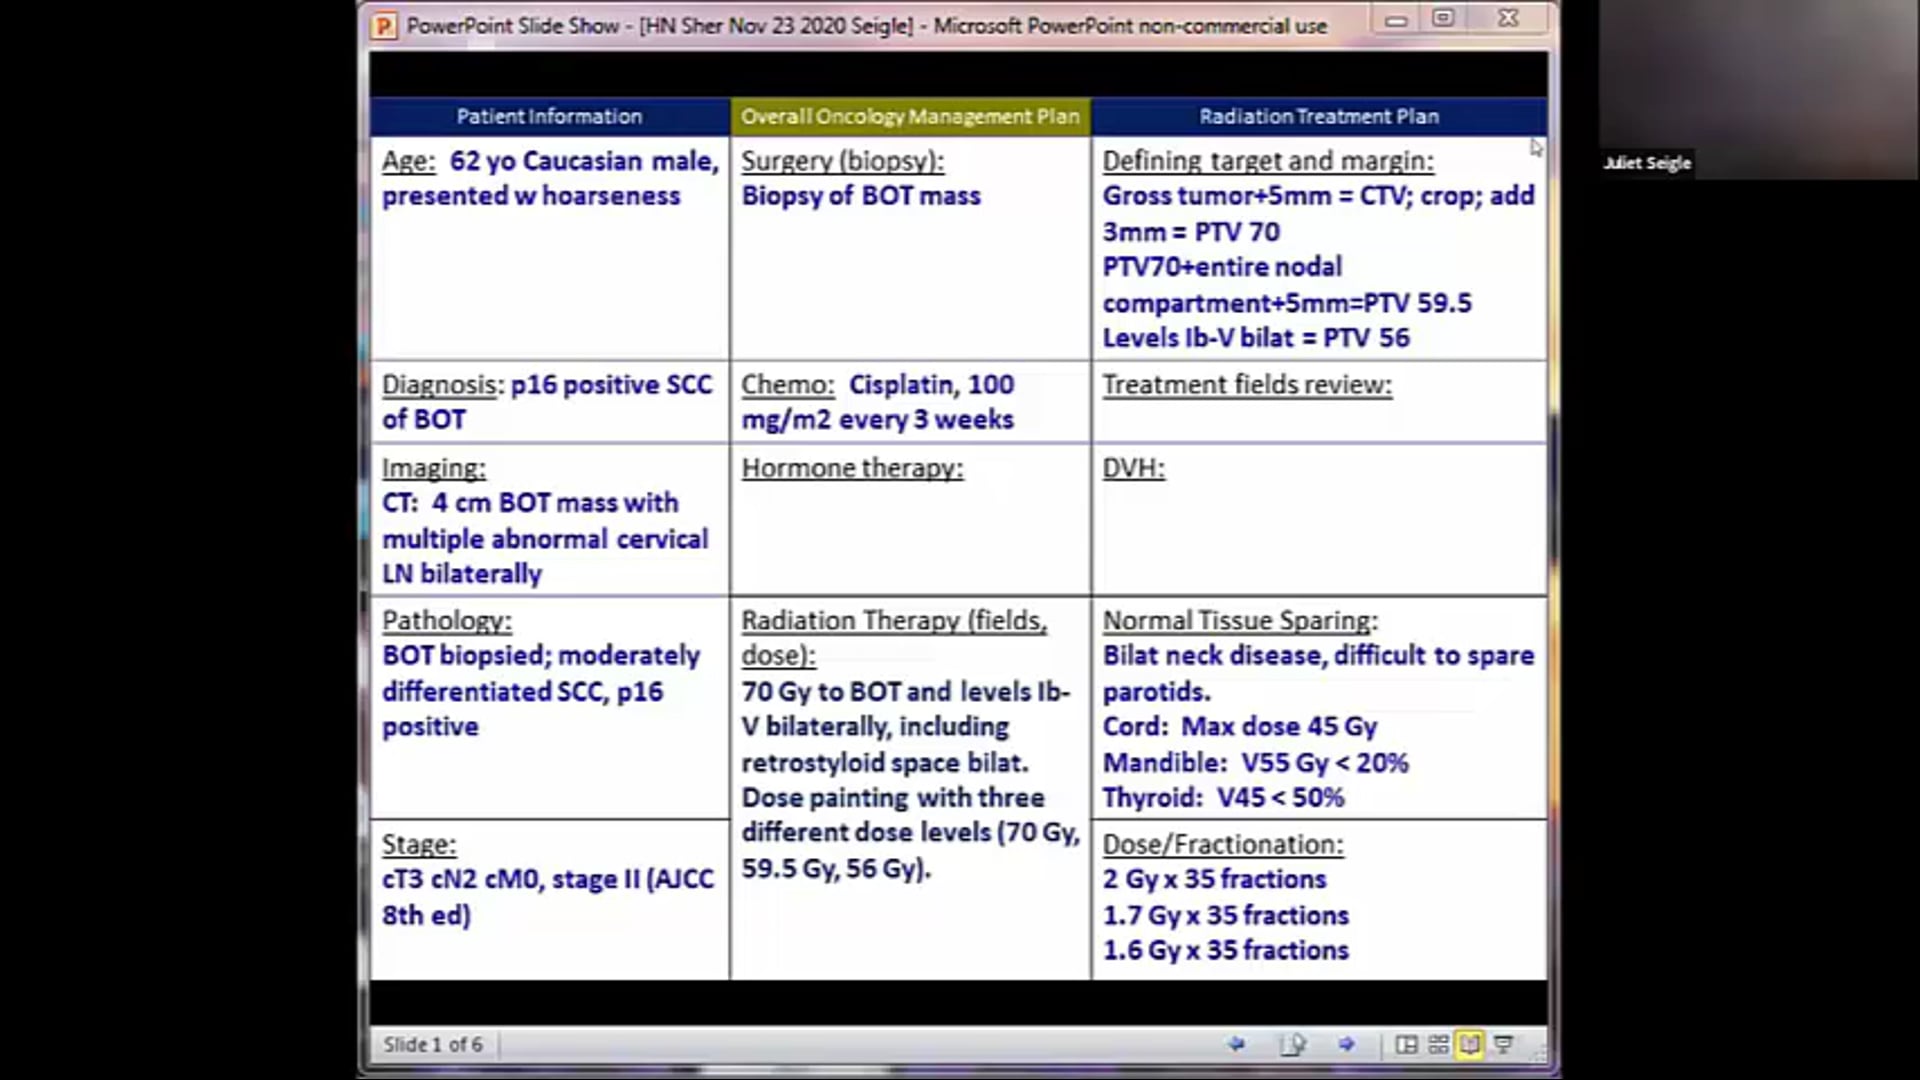Minimize the PowerPoint window
The height and width of the screenshot is (1080, 1920).
pyautogui.click(x=1396, y=19)
